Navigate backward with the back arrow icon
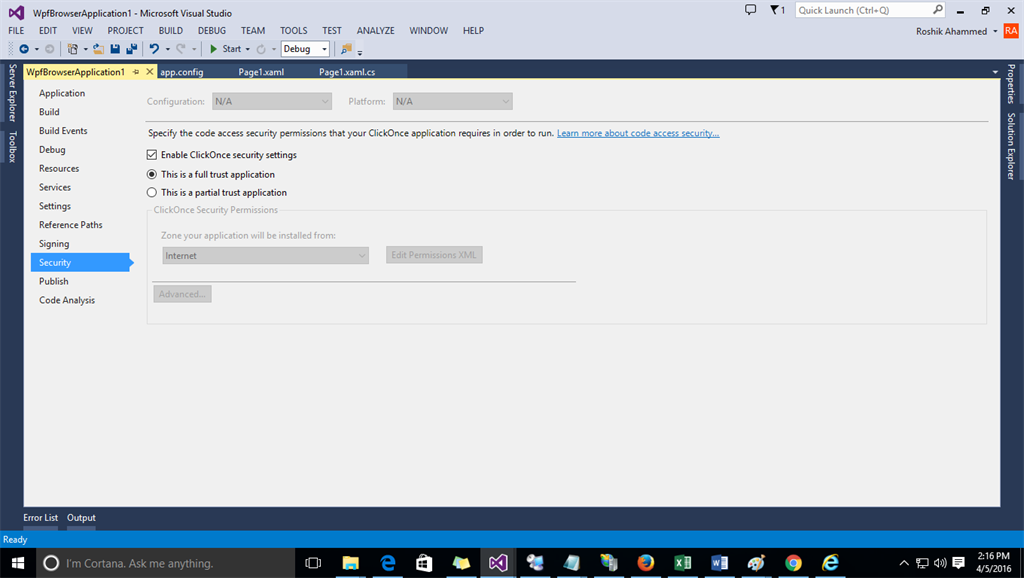Screen dimensions: 1024x578 click(24, 49)
